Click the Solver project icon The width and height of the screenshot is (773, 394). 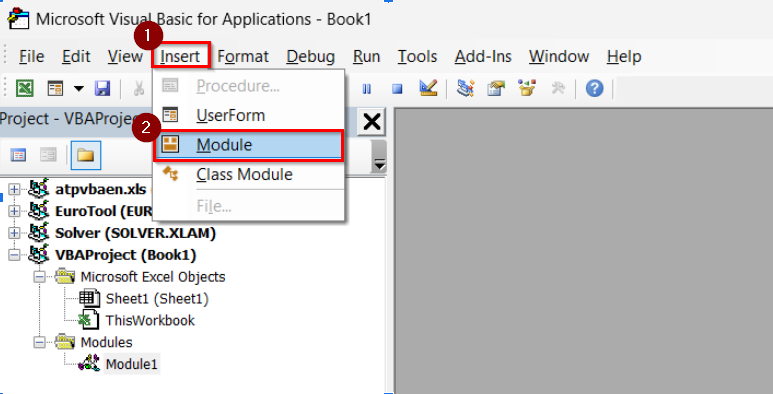point(39,232)
